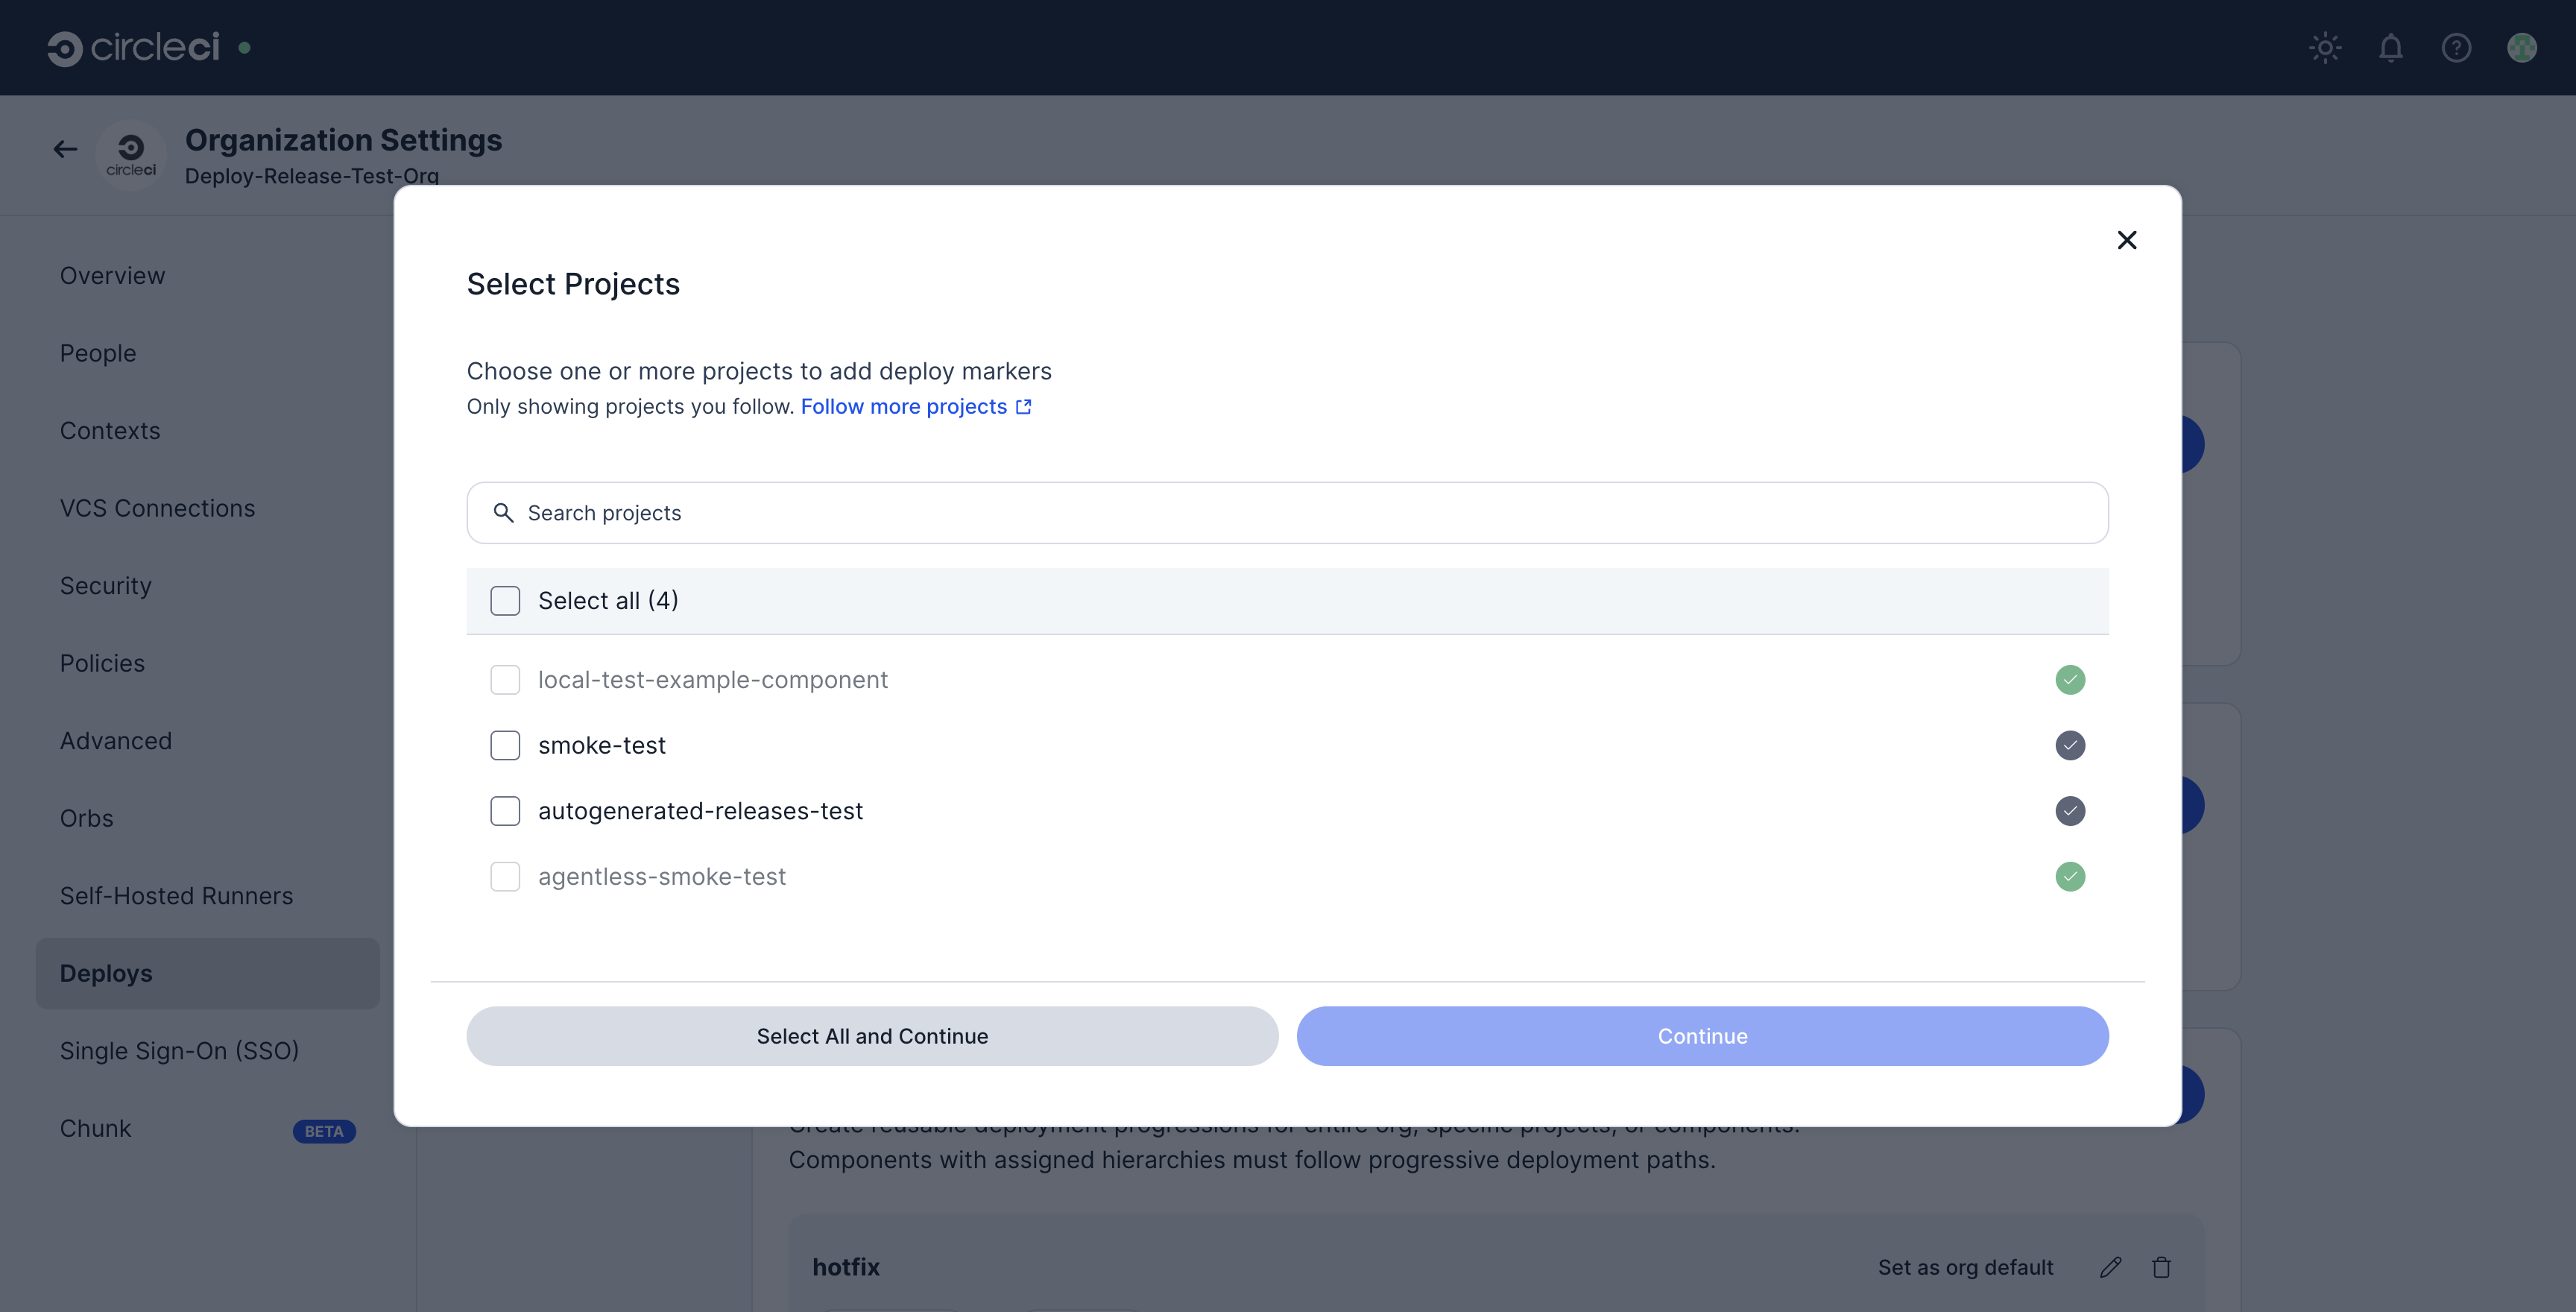Click the back arrow beside Organization Settings

(x=64, y=148)
